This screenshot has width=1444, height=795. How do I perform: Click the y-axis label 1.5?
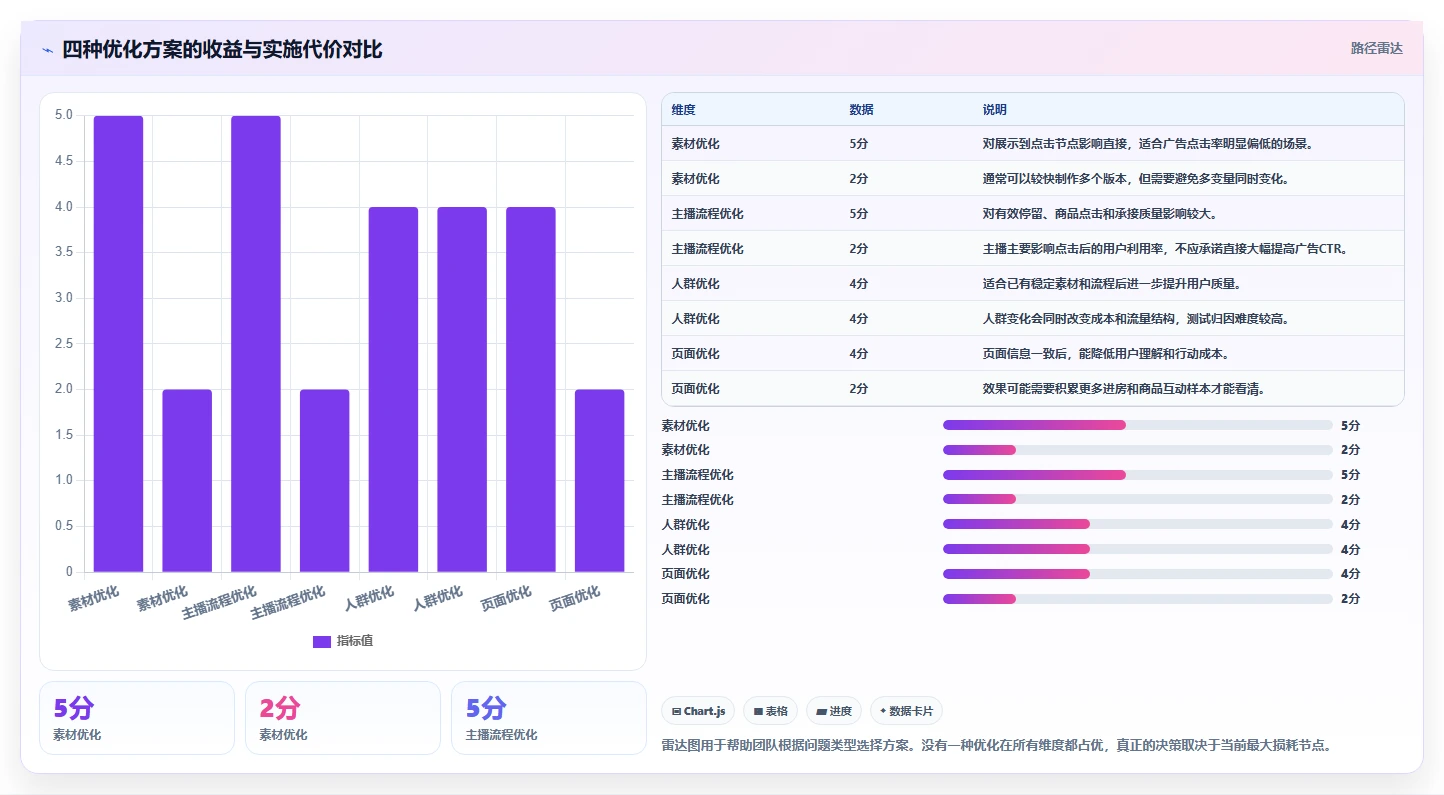63,435
